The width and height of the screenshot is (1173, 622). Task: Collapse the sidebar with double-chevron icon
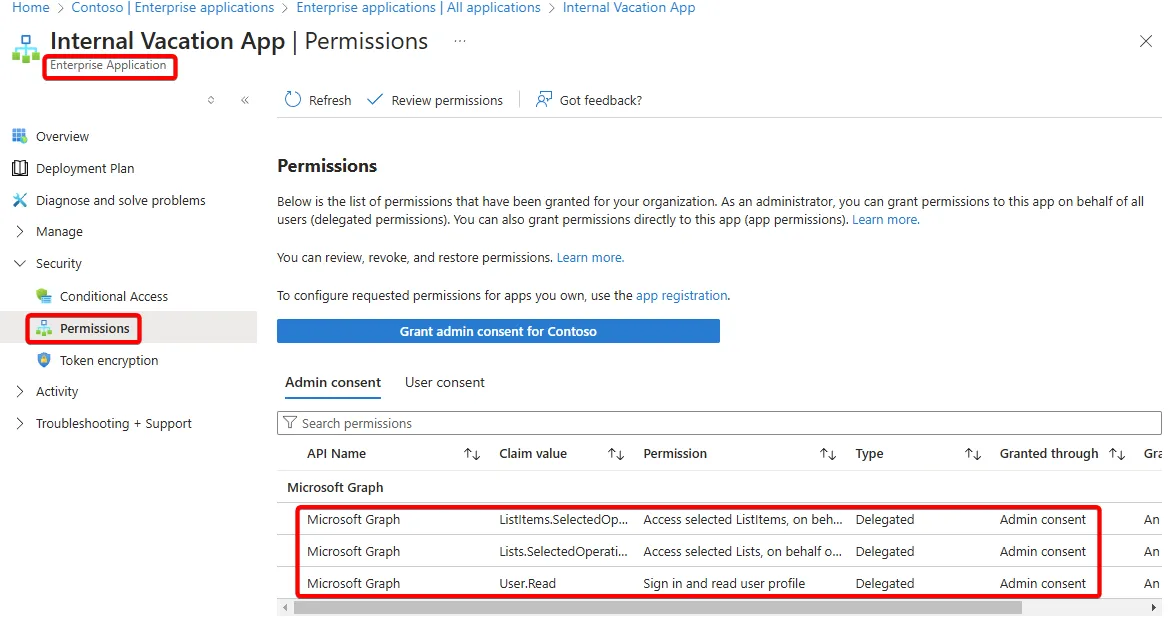point(245,100)
